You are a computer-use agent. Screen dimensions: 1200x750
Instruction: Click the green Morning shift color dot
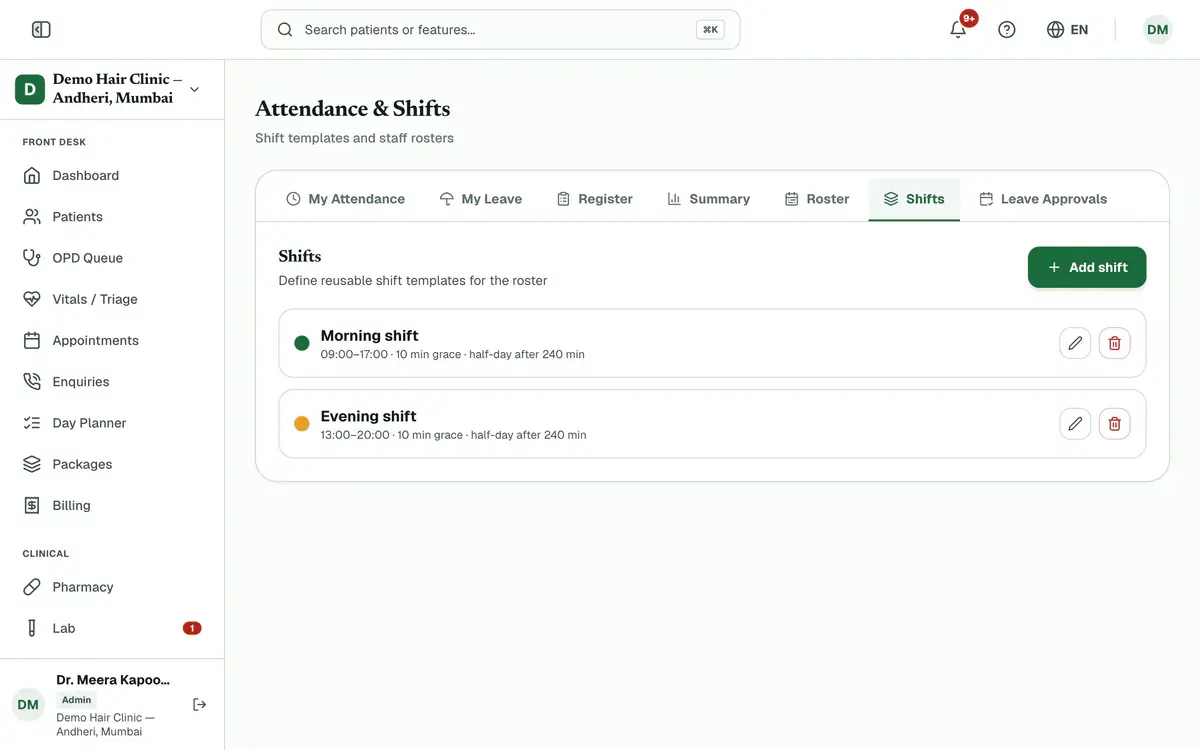[x=302, y=343]
